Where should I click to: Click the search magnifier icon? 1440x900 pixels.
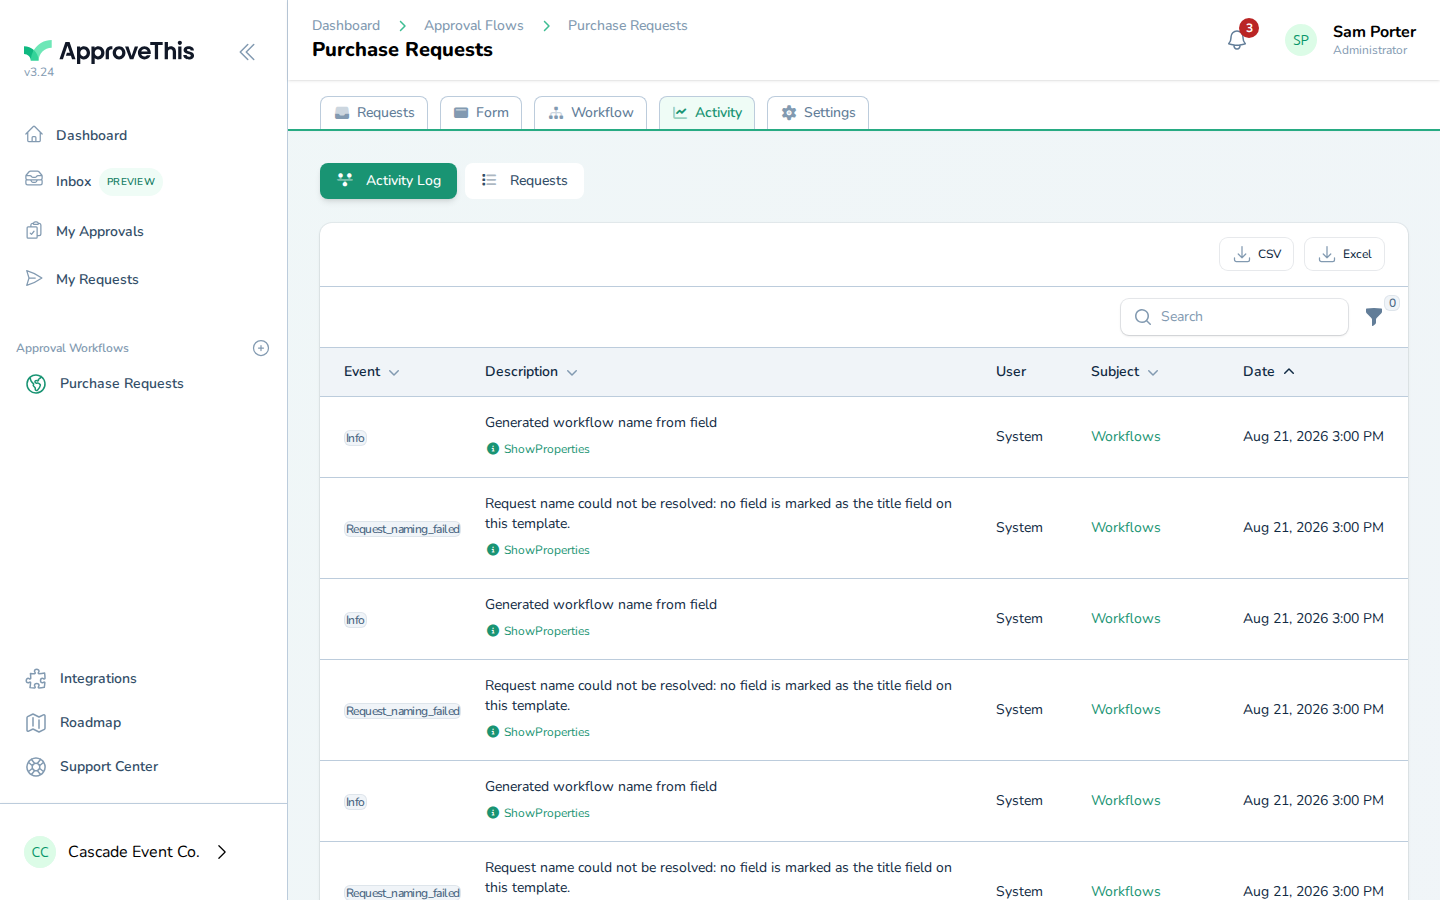click(x=1143, y=317)
